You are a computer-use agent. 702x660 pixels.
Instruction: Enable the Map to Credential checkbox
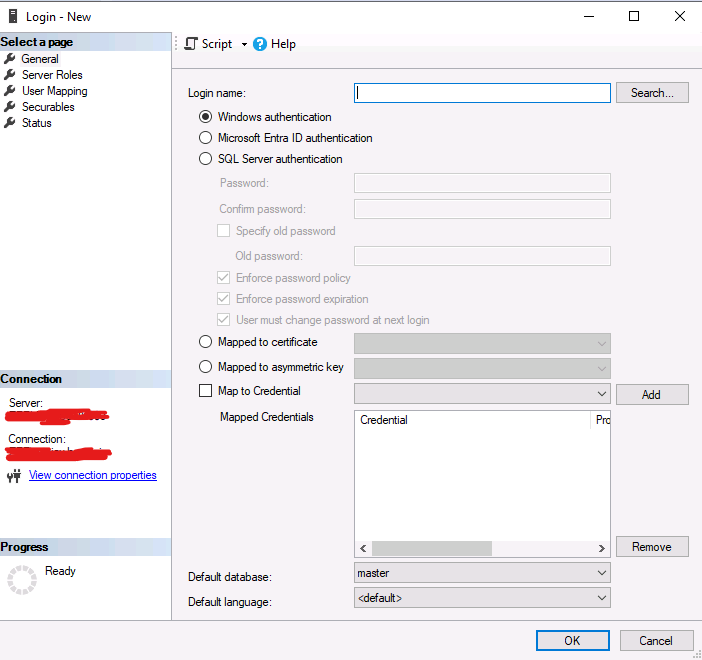[x=206, y=392]
